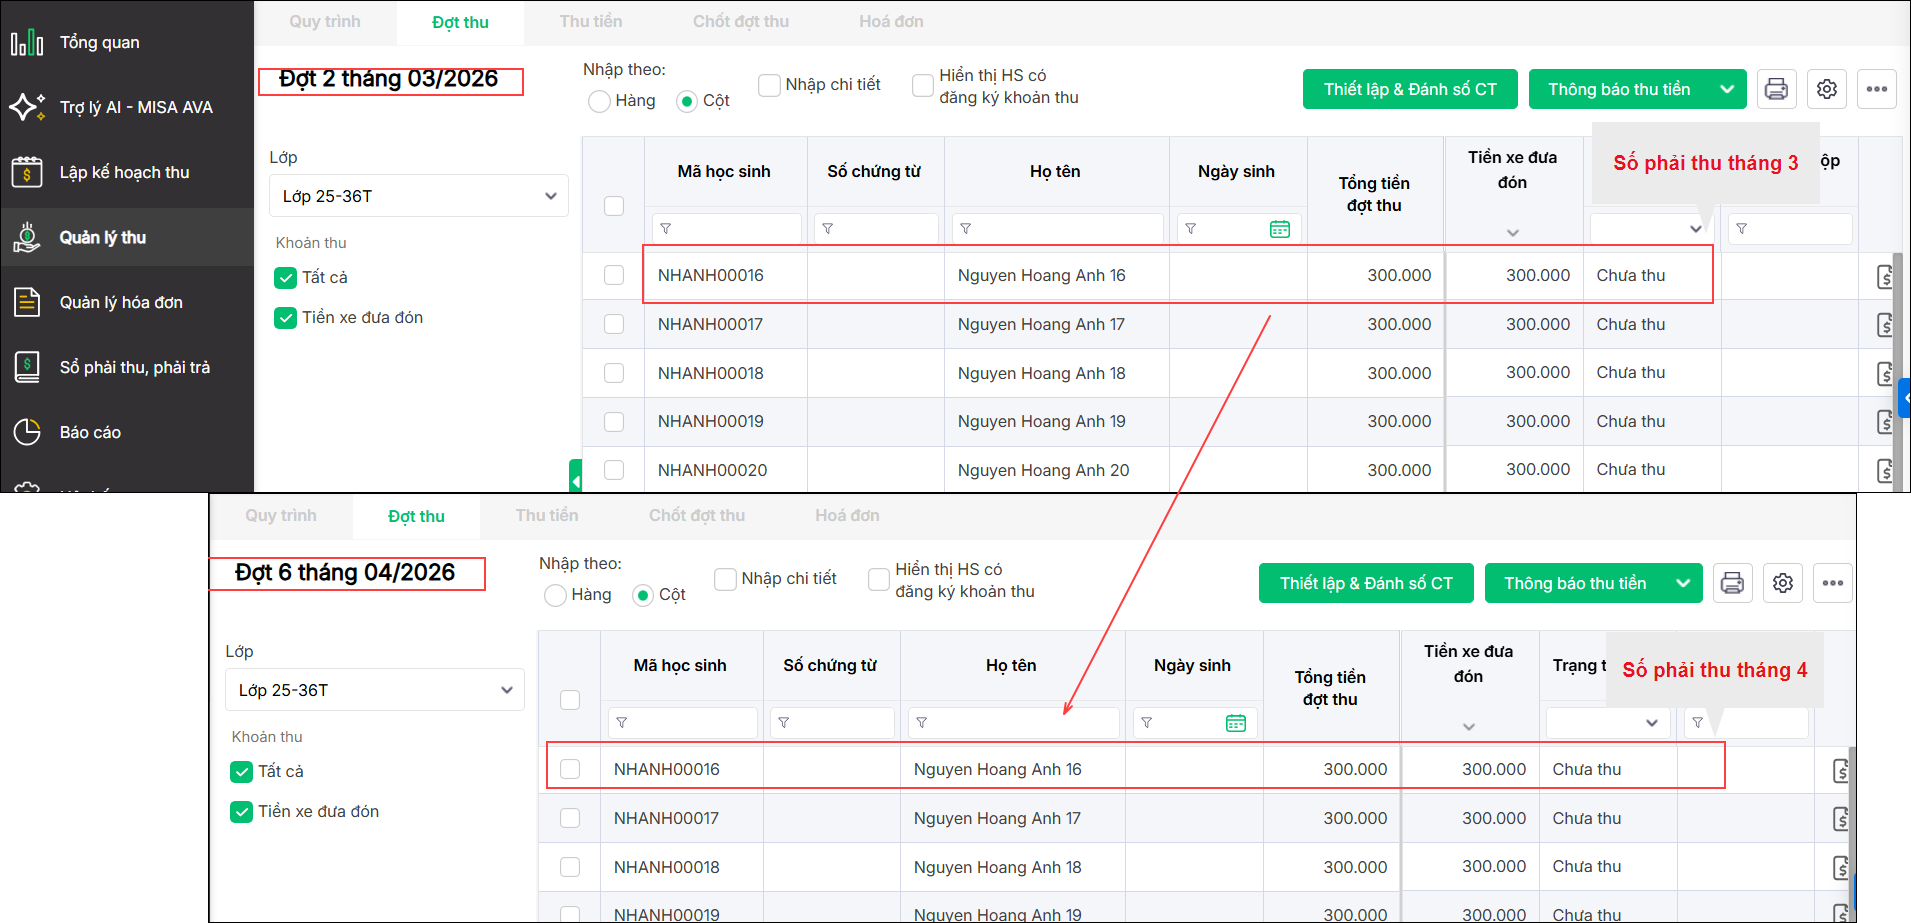Tick the NHANH00016 row checkbox in Đợt 2 panel

click(614, 275)
